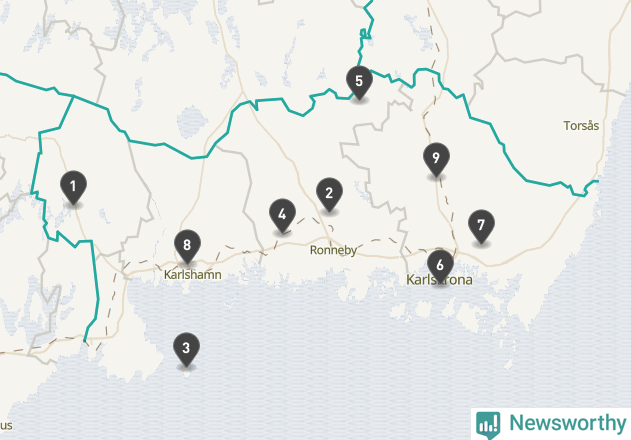Click the Karlshamn town label
This screenshot has height=440, width=631.
[x=192, y=275]
